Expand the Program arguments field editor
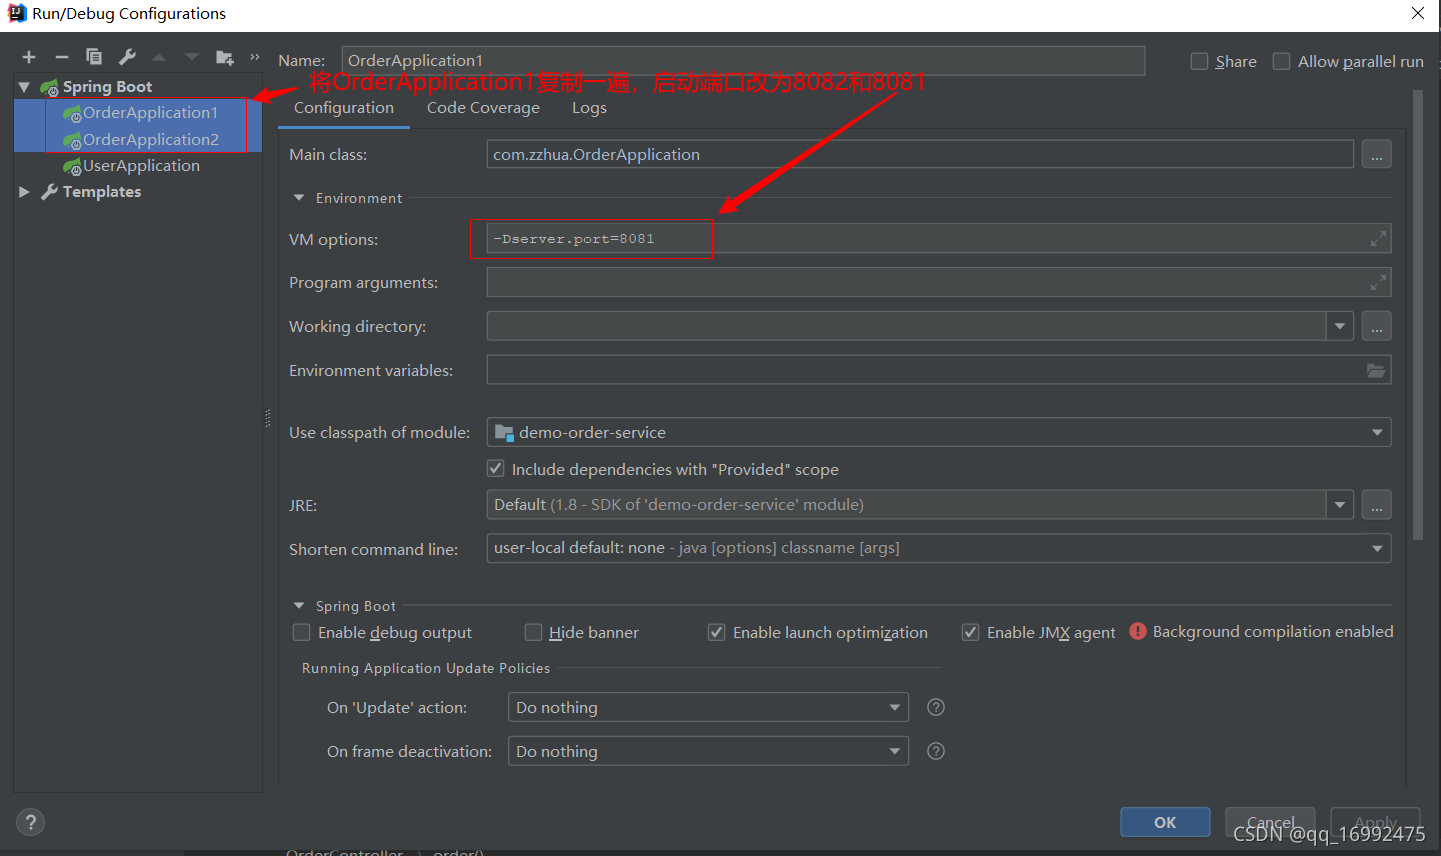Screen dimensions: 1441x856 pos(1378,283)
